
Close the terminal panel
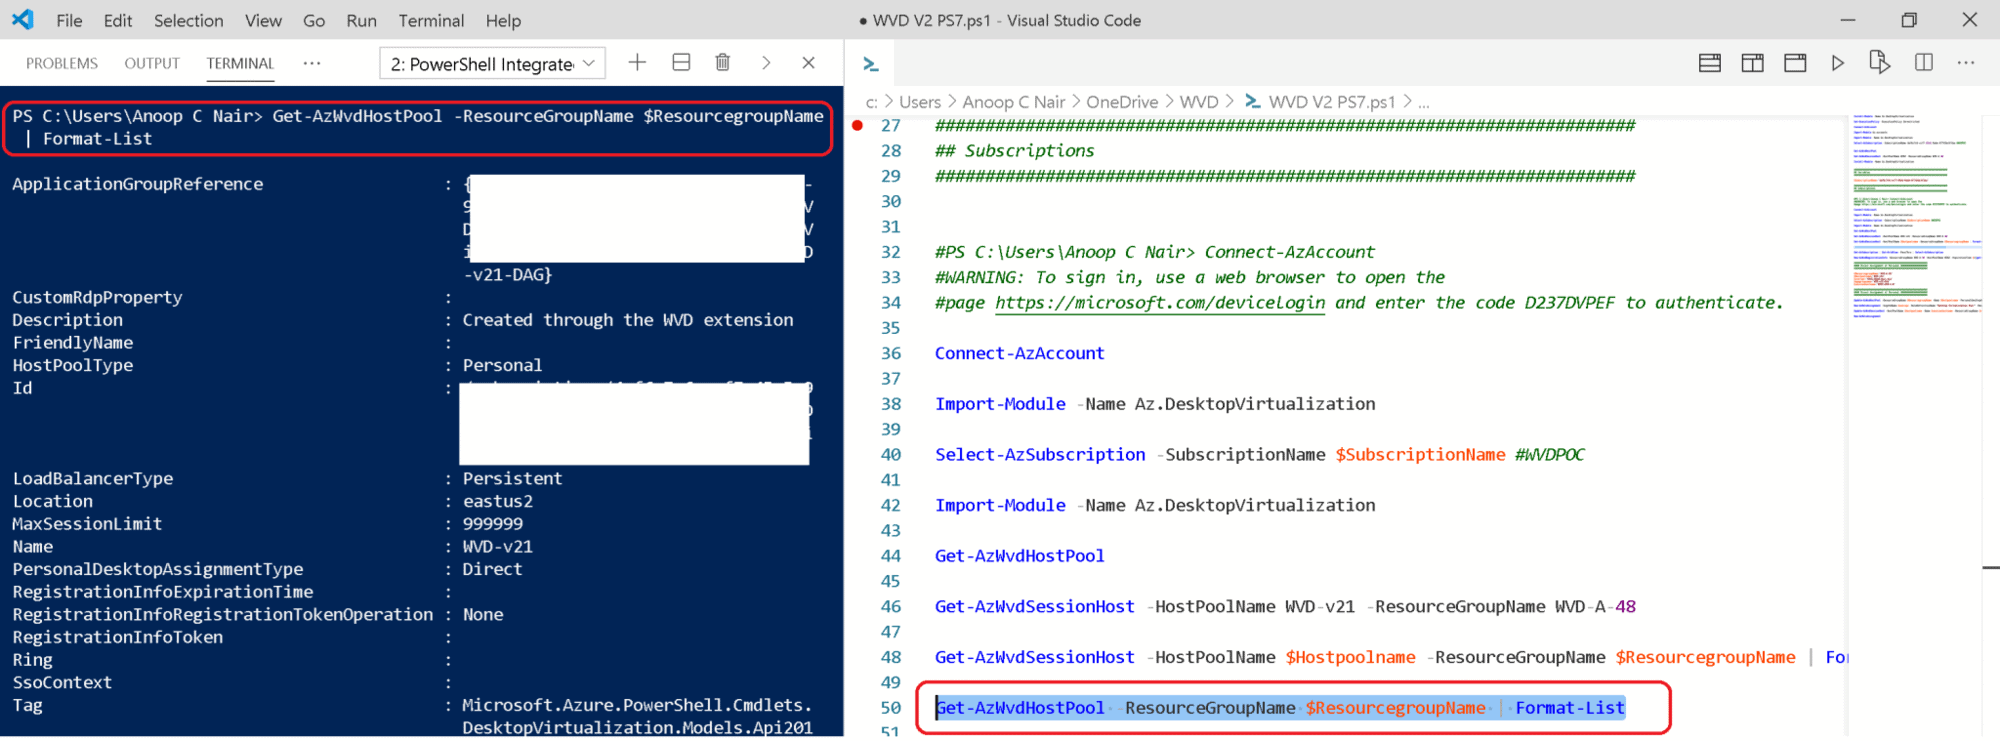tap(808, 62)
